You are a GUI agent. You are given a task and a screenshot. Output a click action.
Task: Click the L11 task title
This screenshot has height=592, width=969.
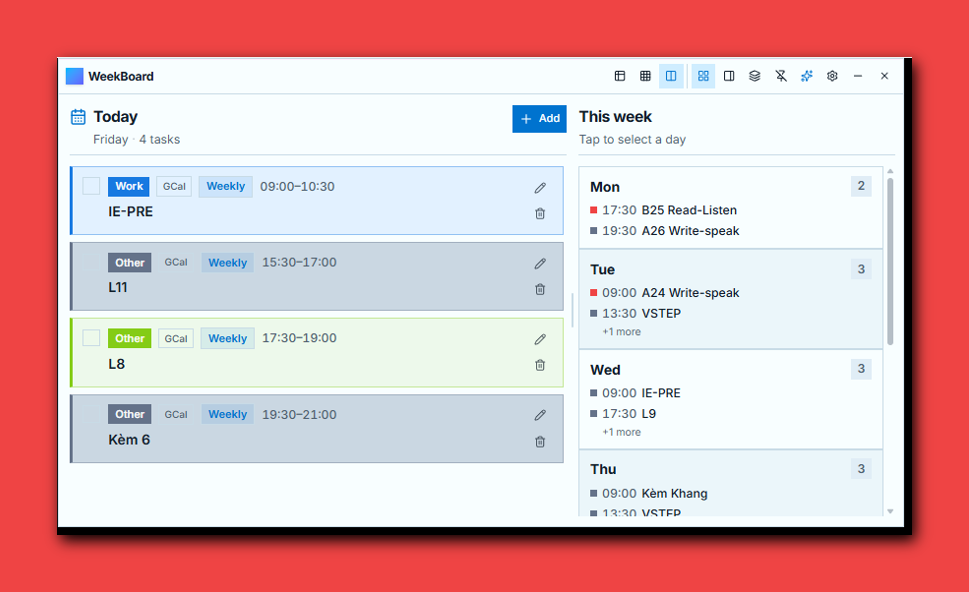tap(118, 287)
